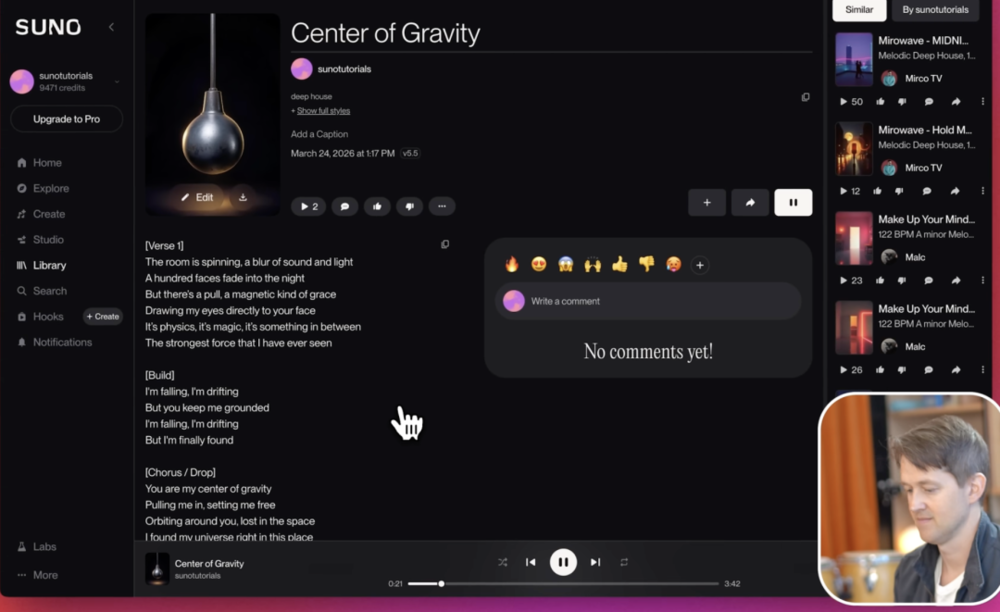Switch to the By sunotutorials tab
This screenshot has height=612, width=1000.
[x=935, y=10]
